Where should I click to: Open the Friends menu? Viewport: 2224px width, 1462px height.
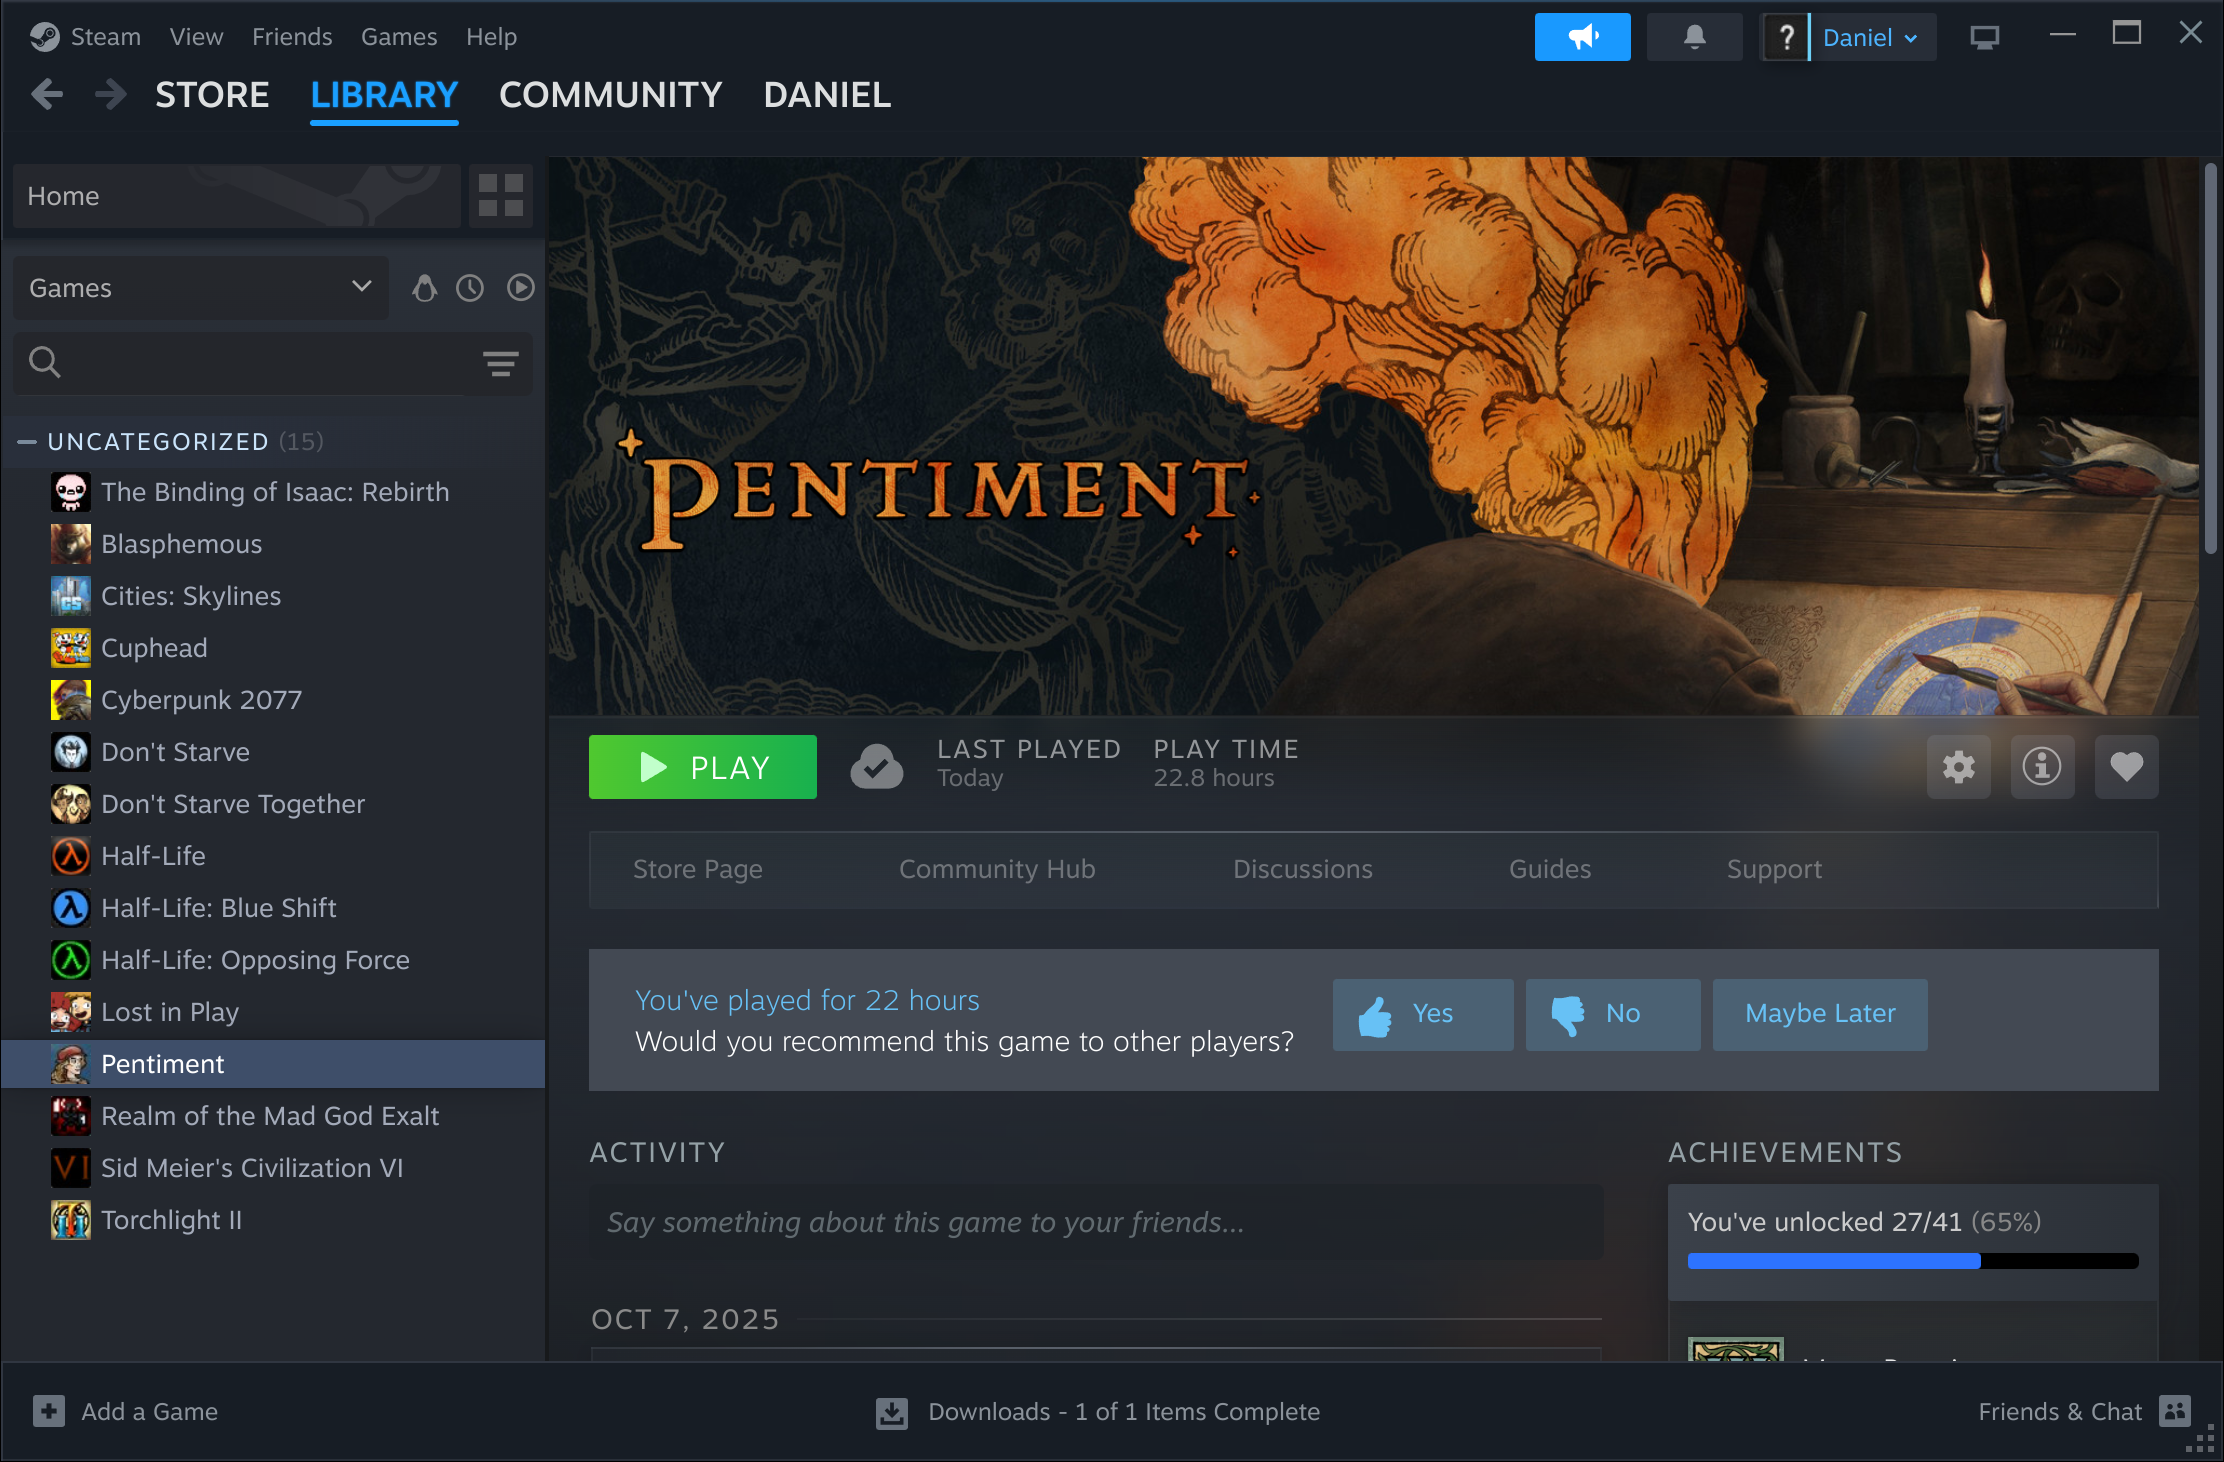[x=292, y=37]
